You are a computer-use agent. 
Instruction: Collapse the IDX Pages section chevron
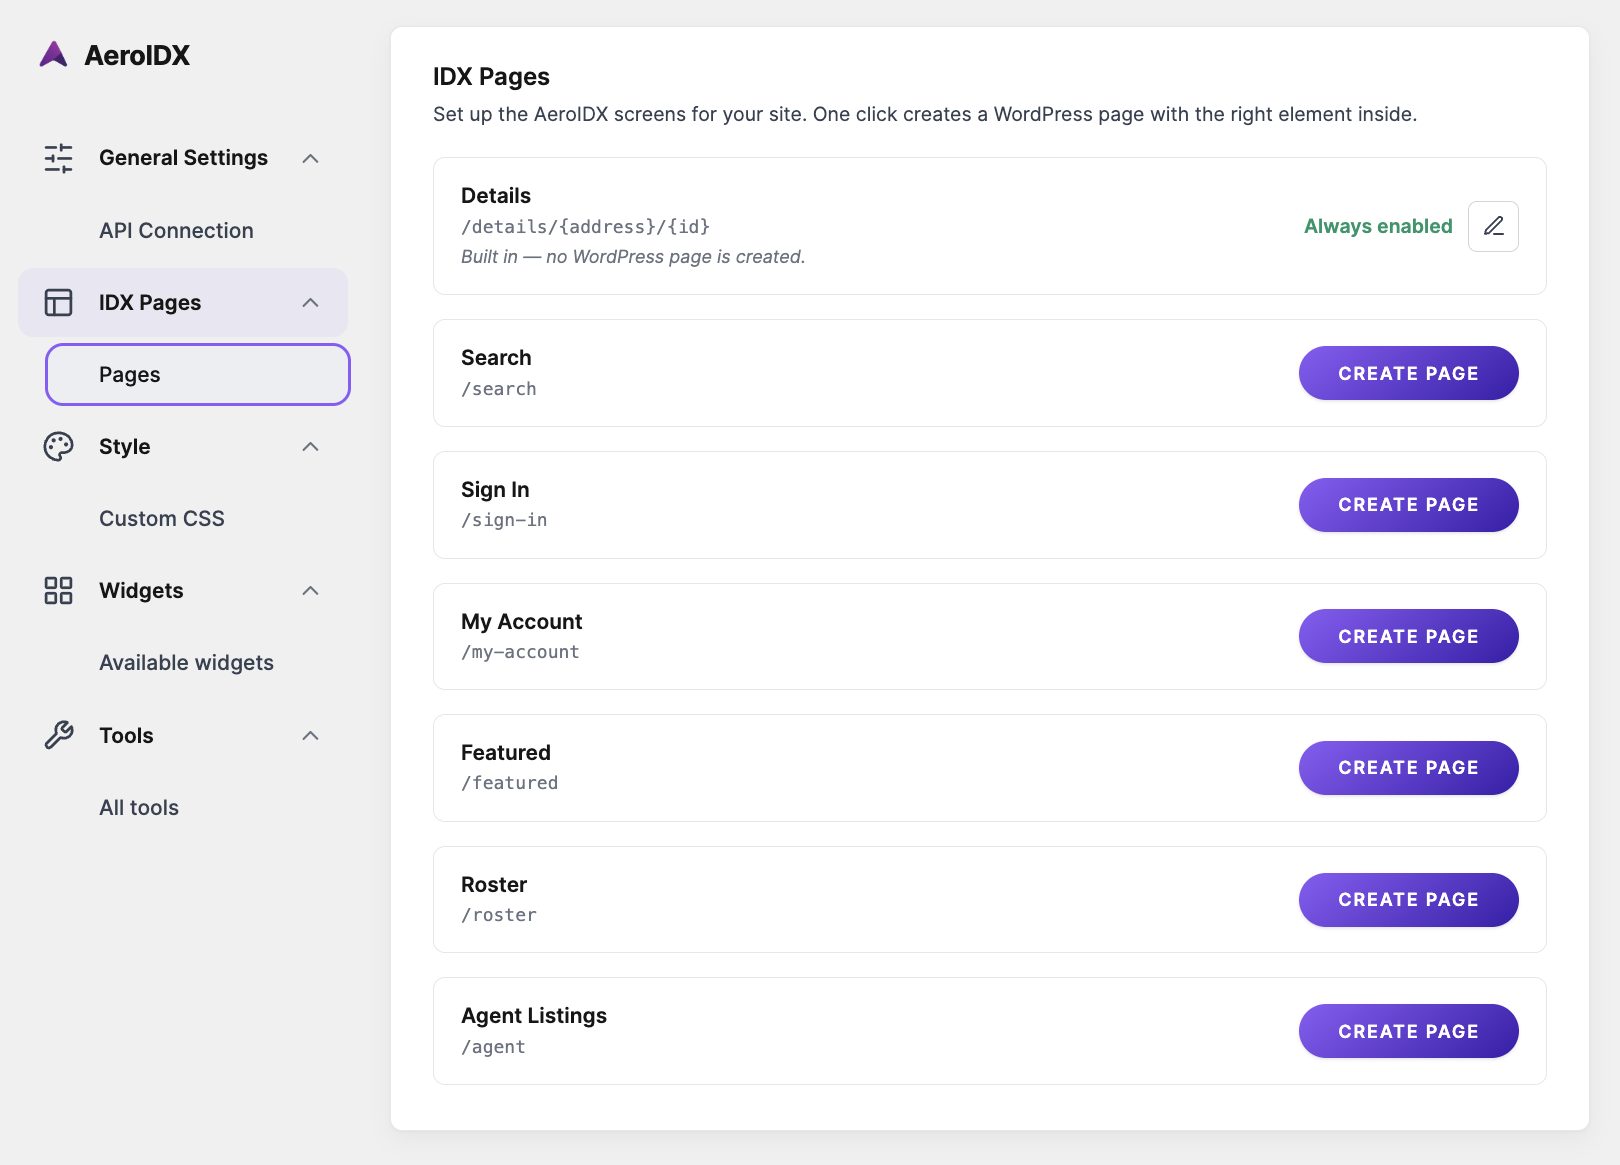[x=311, y=302]
